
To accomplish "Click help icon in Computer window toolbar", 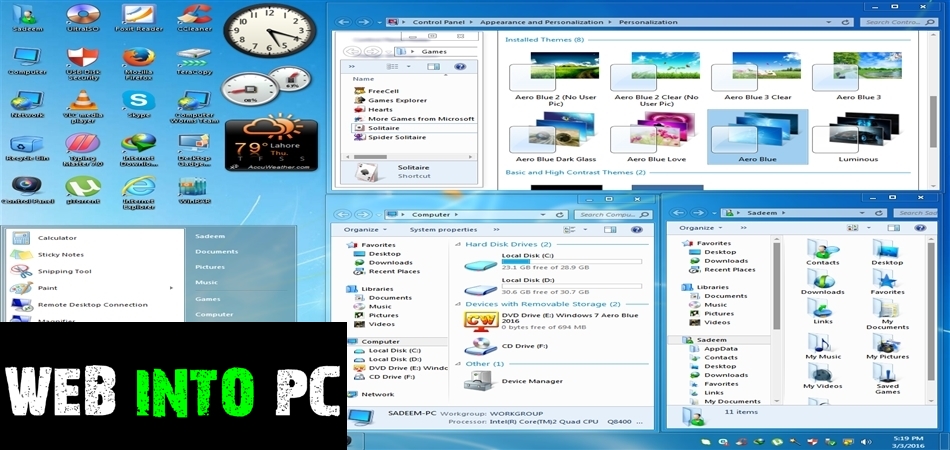I will point(636,230).
